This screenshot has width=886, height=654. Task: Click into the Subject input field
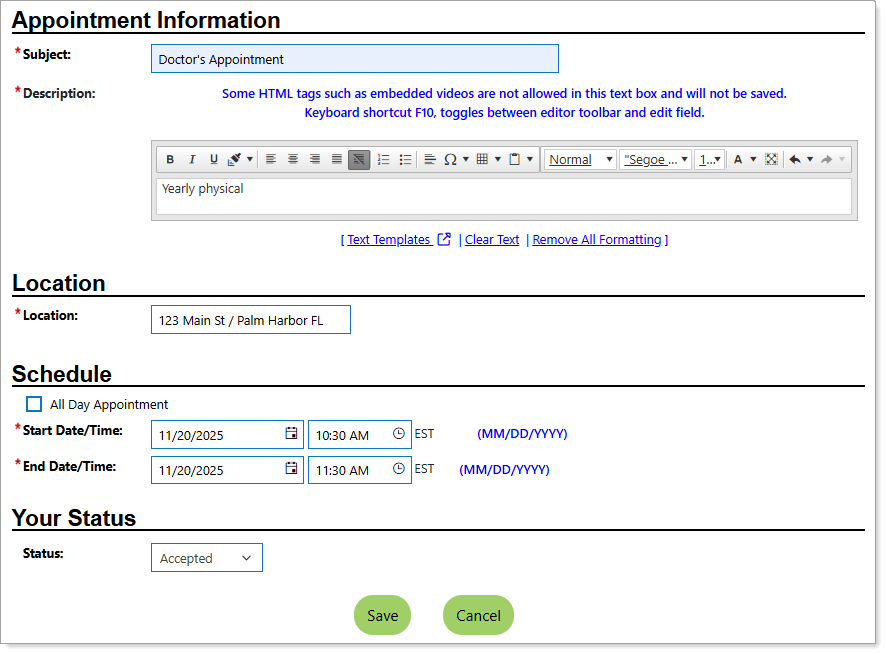click(x=354, y=59)
